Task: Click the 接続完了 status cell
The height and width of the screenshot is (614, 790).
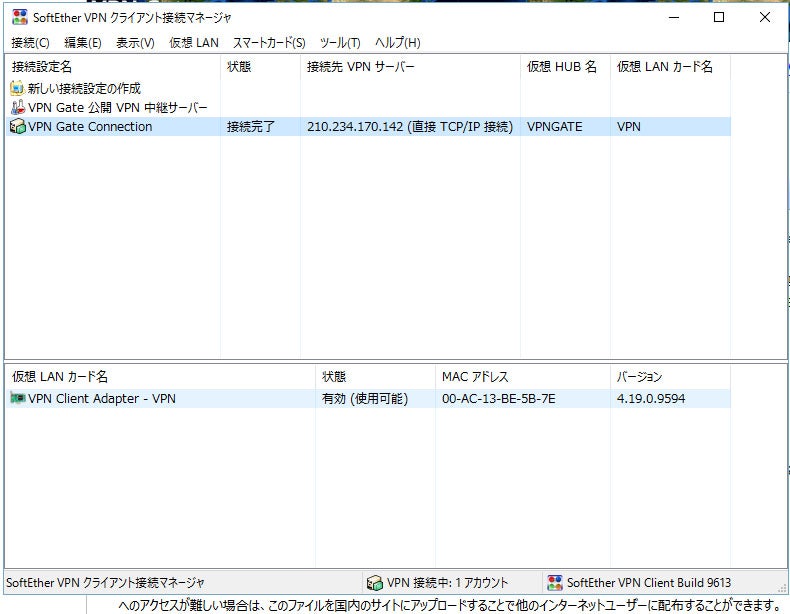Action: coord(250,126)
